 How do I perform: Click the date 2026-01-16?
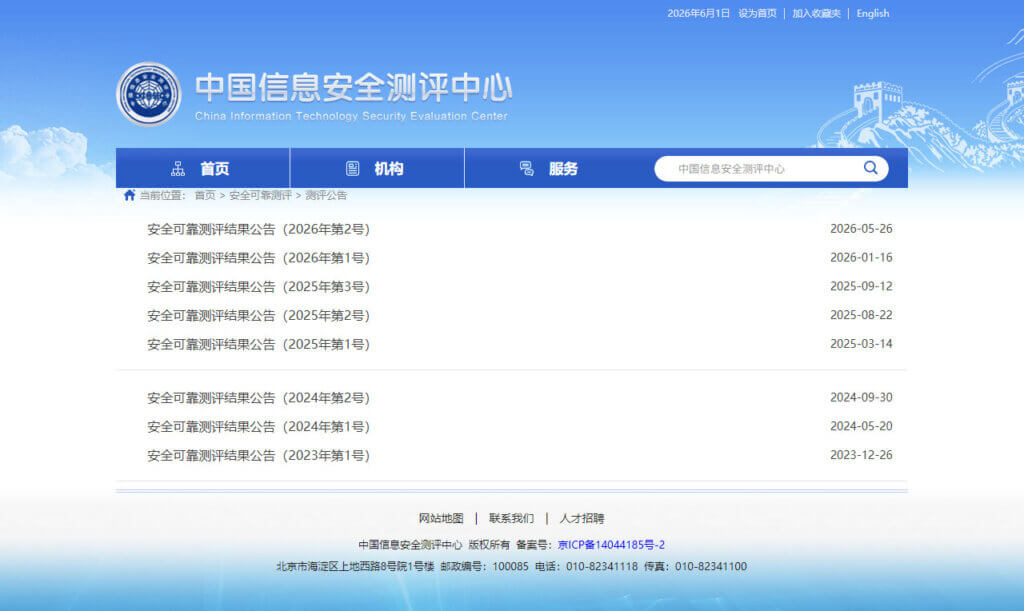[x=861, y=257]
